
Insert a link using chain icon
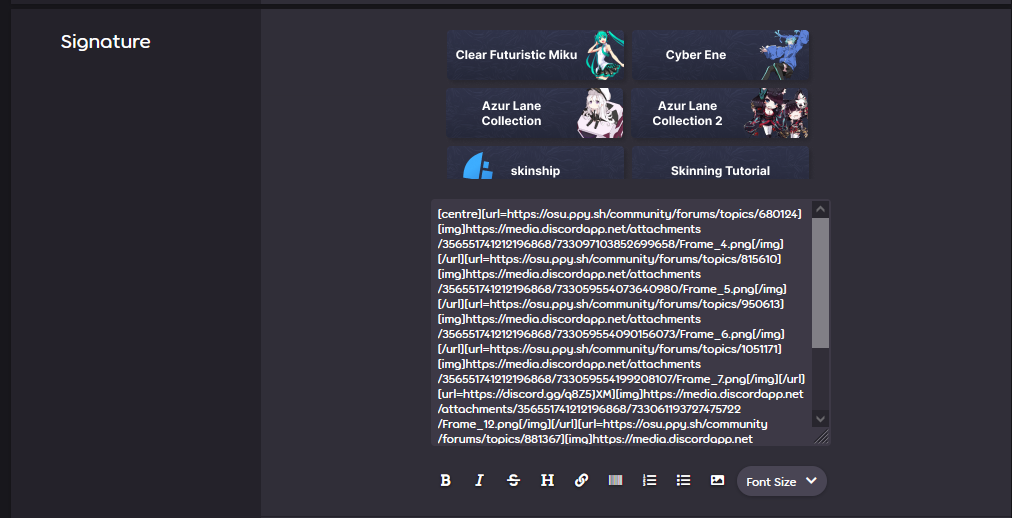(x=582, y=481)
